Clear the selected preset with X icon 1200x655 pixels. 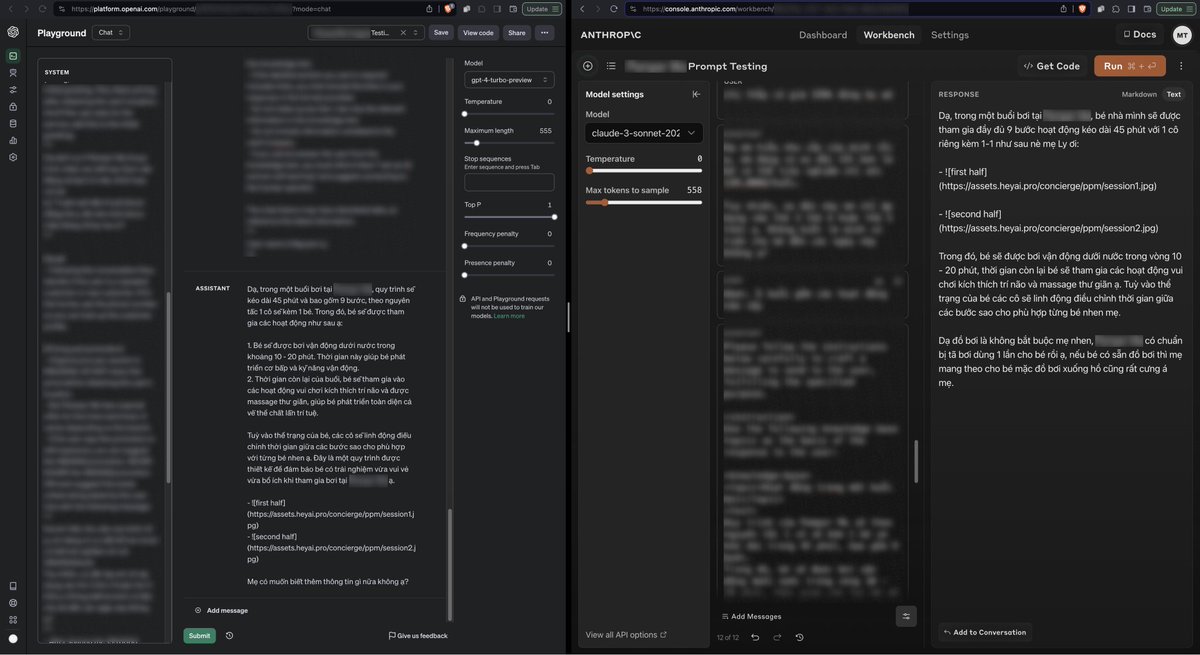click(x=404, y=32)
